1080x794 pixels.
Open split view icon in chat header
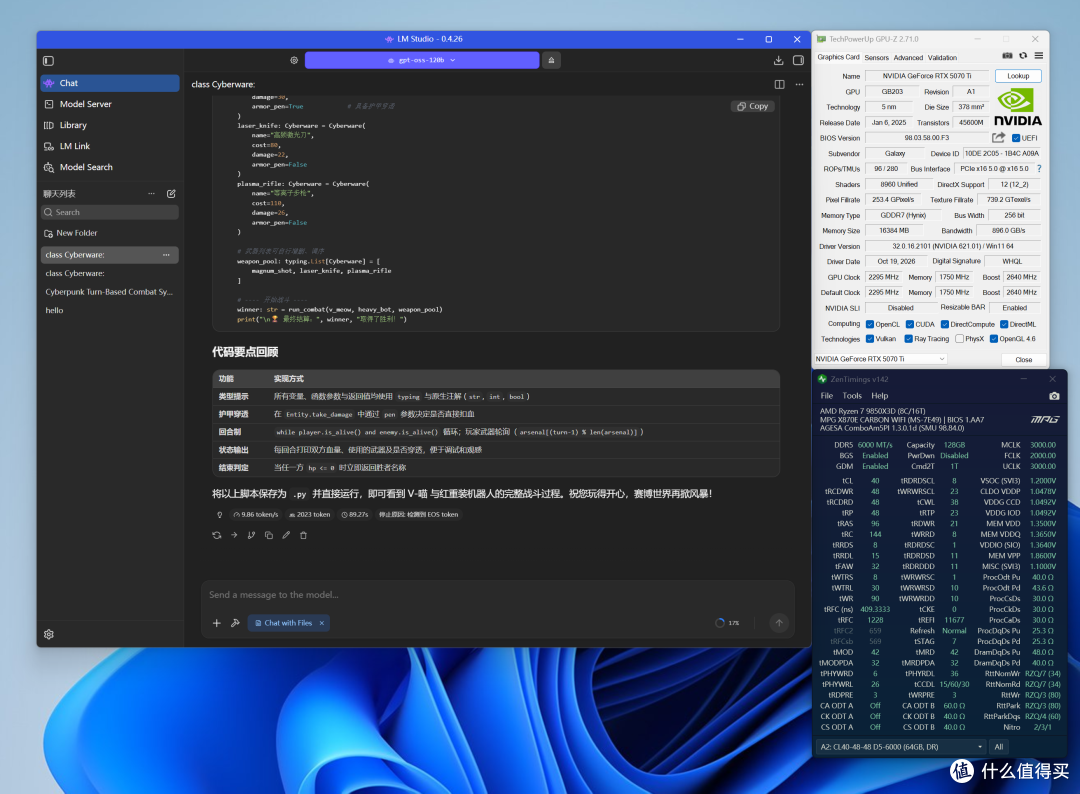point(780,84)
